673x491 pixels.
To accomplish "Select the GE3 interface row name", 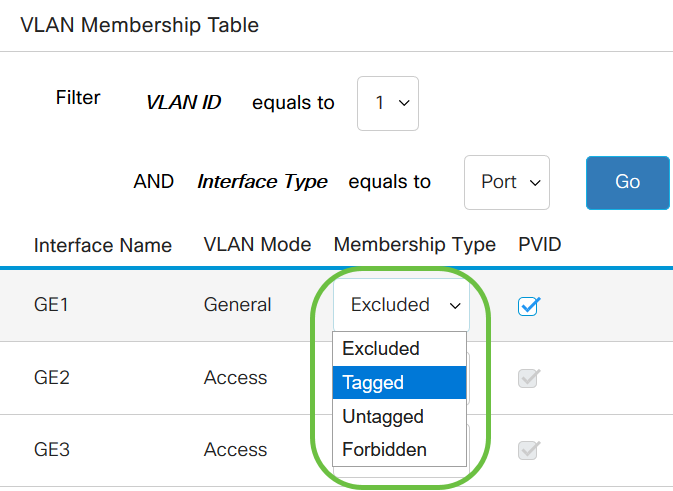I will pyautogui.click(x=52, y=450).
